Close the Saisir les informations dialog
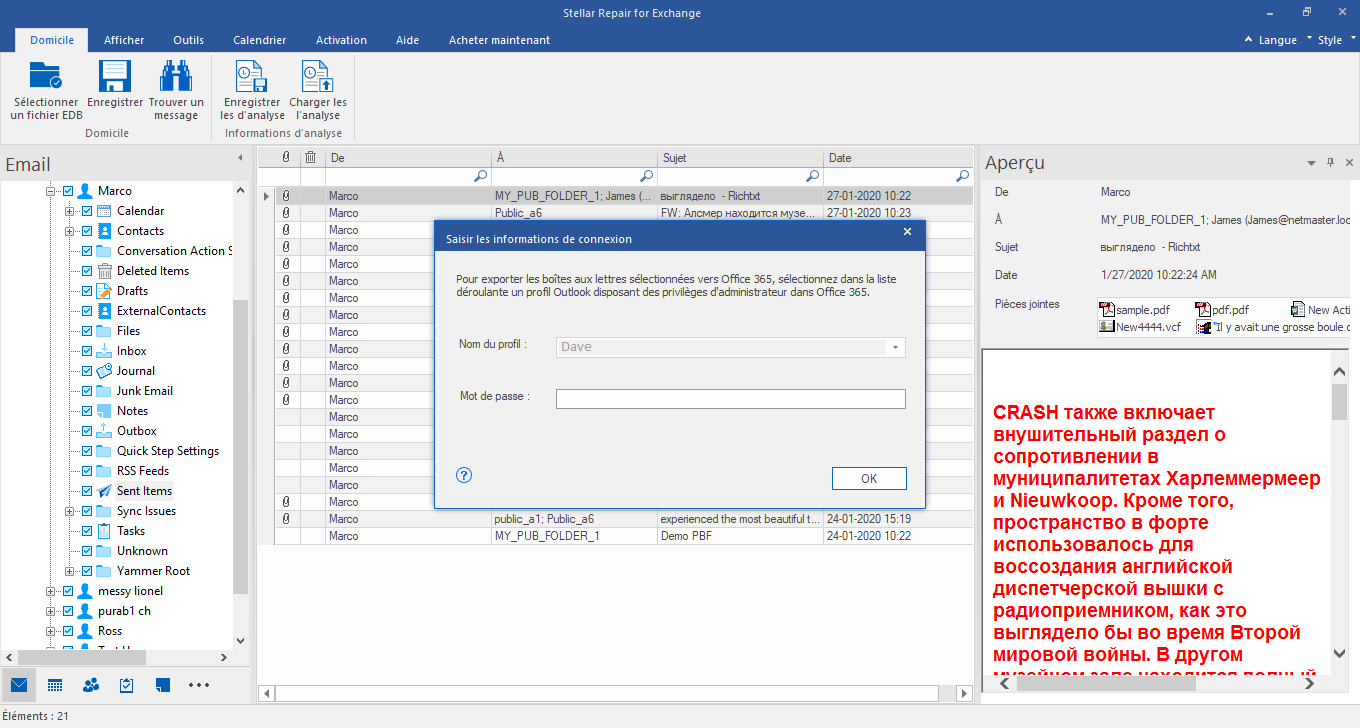This screenshot has width=1360, height=728. 907,232
